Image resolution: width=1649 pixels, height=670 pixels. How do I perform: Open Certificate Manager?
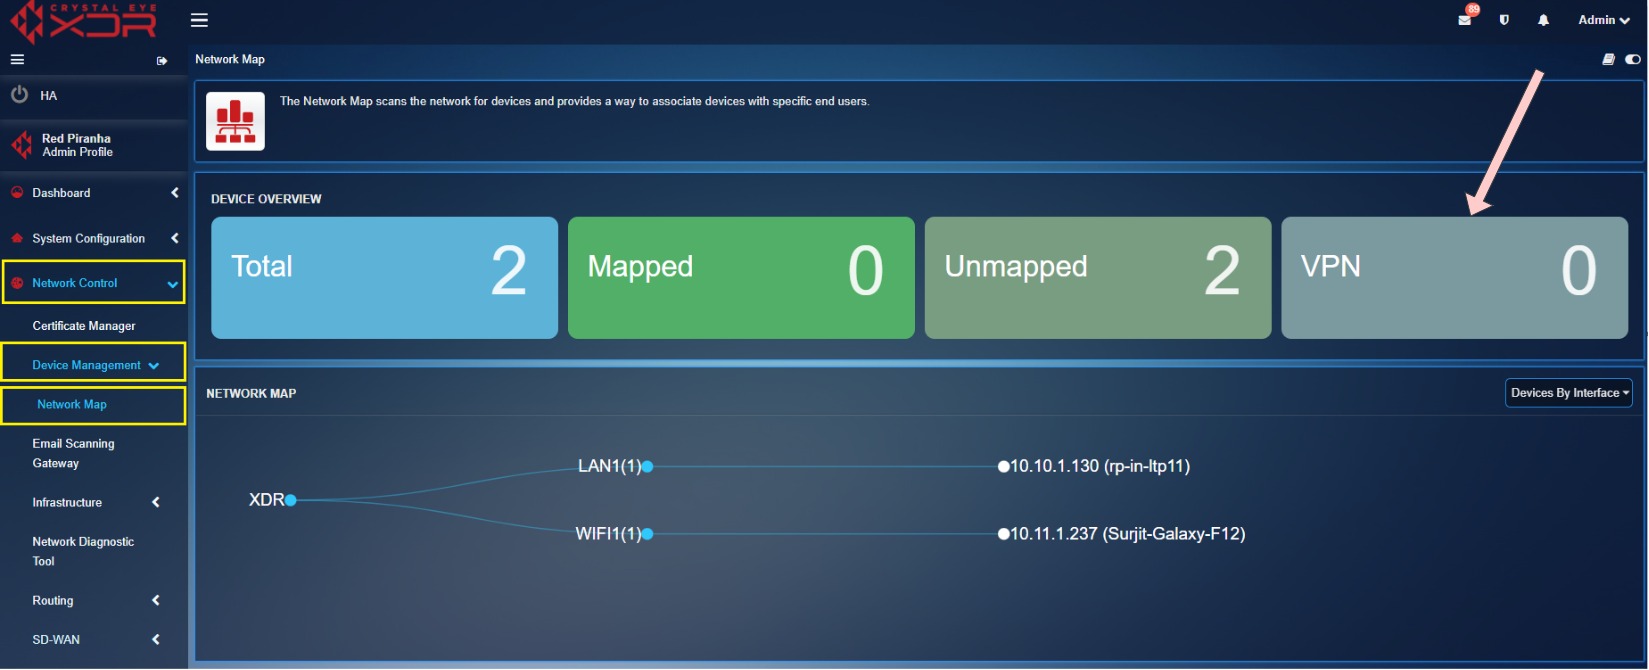click(84, 326)
